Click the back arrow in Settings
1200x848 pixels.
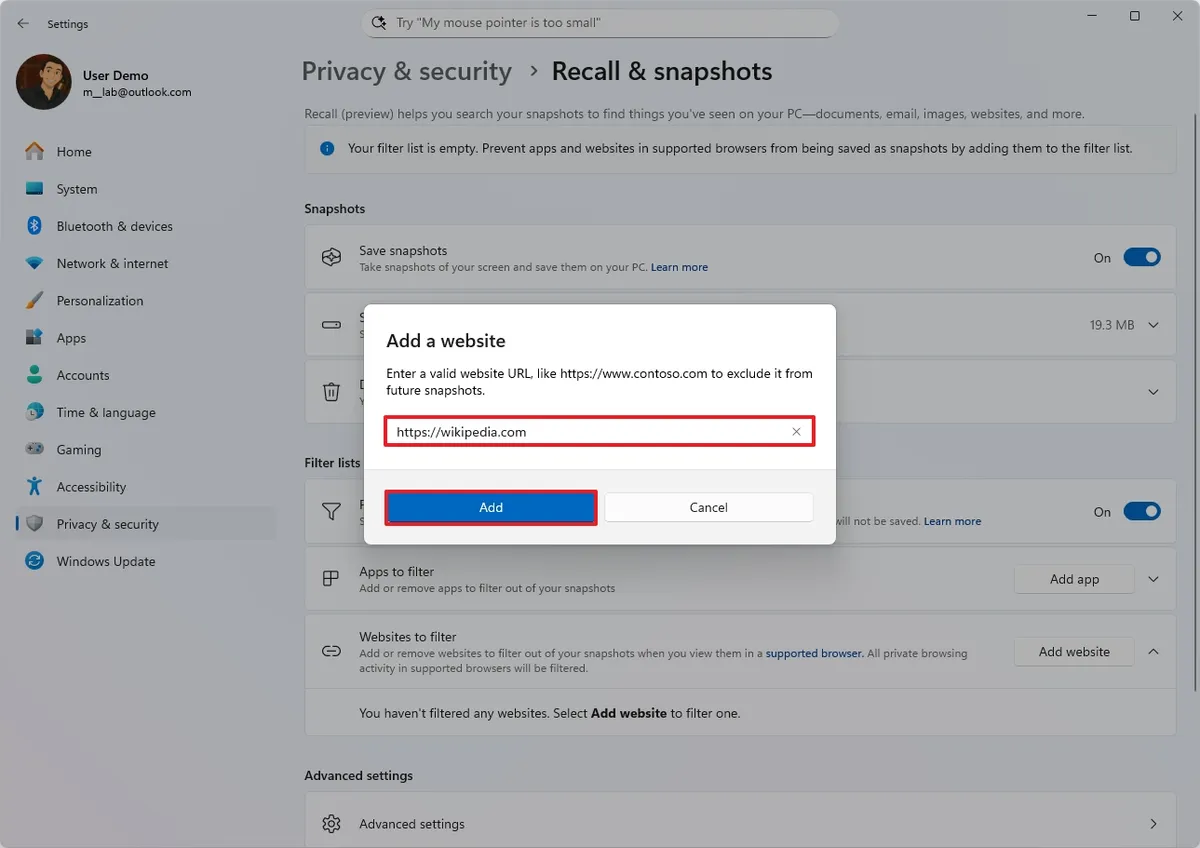tap(22, 23)
